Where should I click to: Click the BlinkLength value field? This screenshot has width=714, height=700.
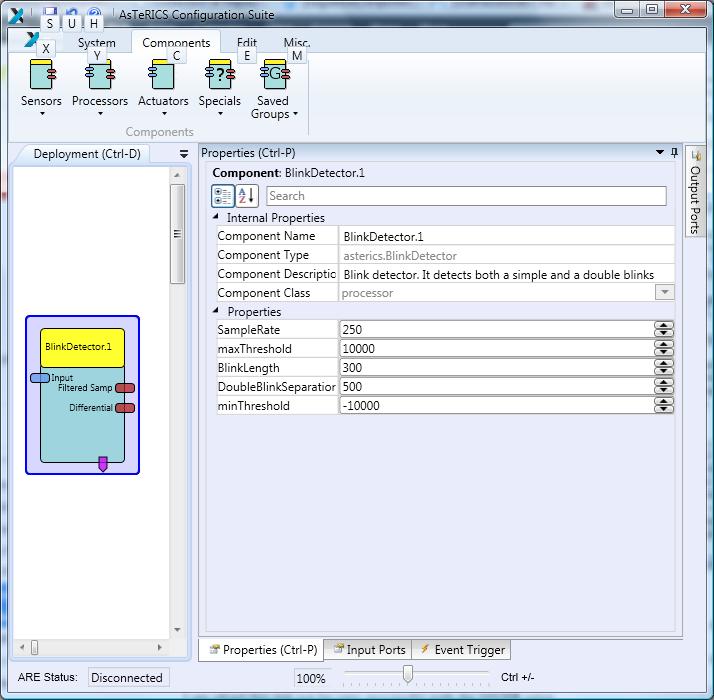[497, 368]
